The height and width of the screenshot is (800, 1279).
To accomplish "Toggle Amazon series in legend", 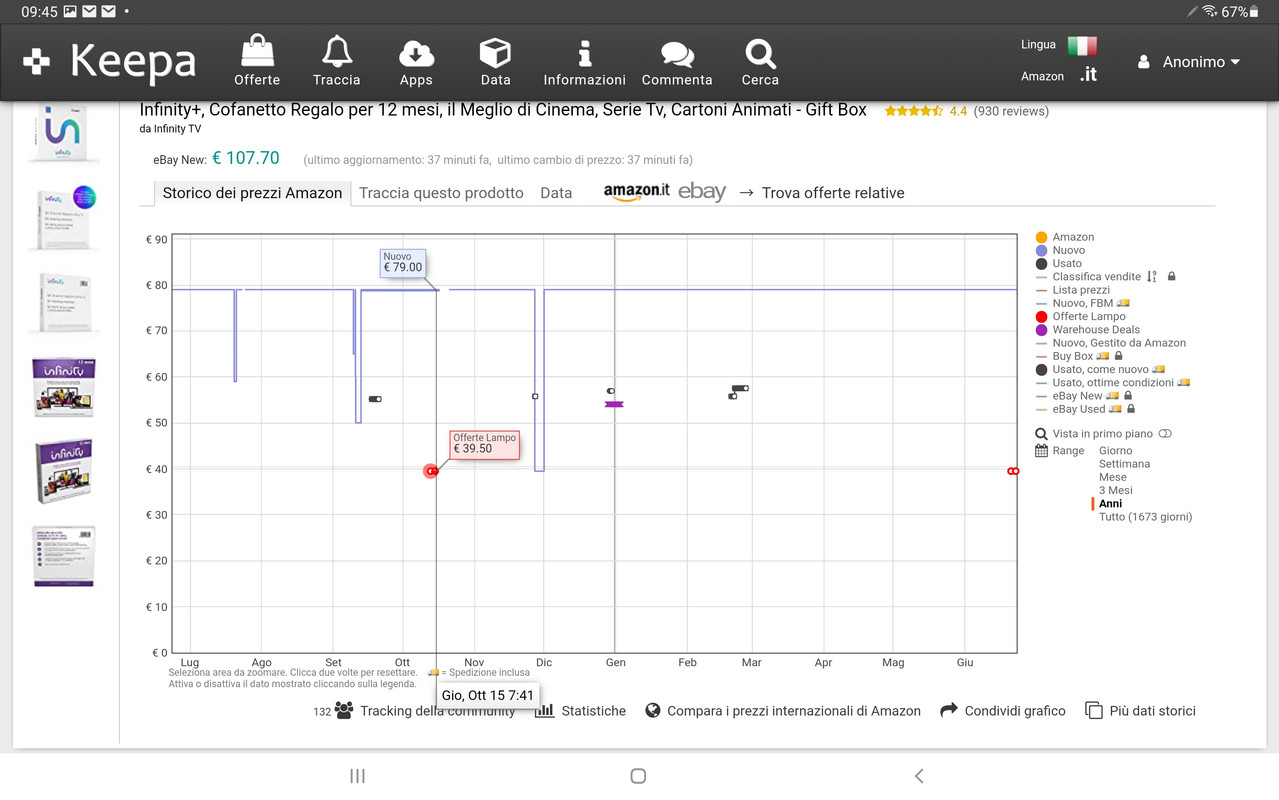I will [1066, 237].
